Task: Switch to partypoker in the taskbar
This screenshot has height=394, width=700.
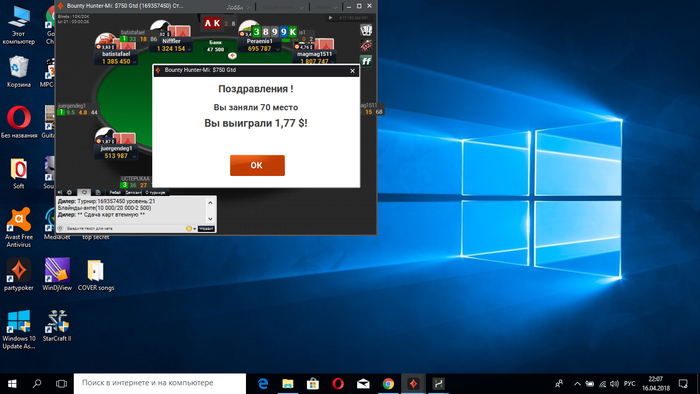Action: coord(413,384)
